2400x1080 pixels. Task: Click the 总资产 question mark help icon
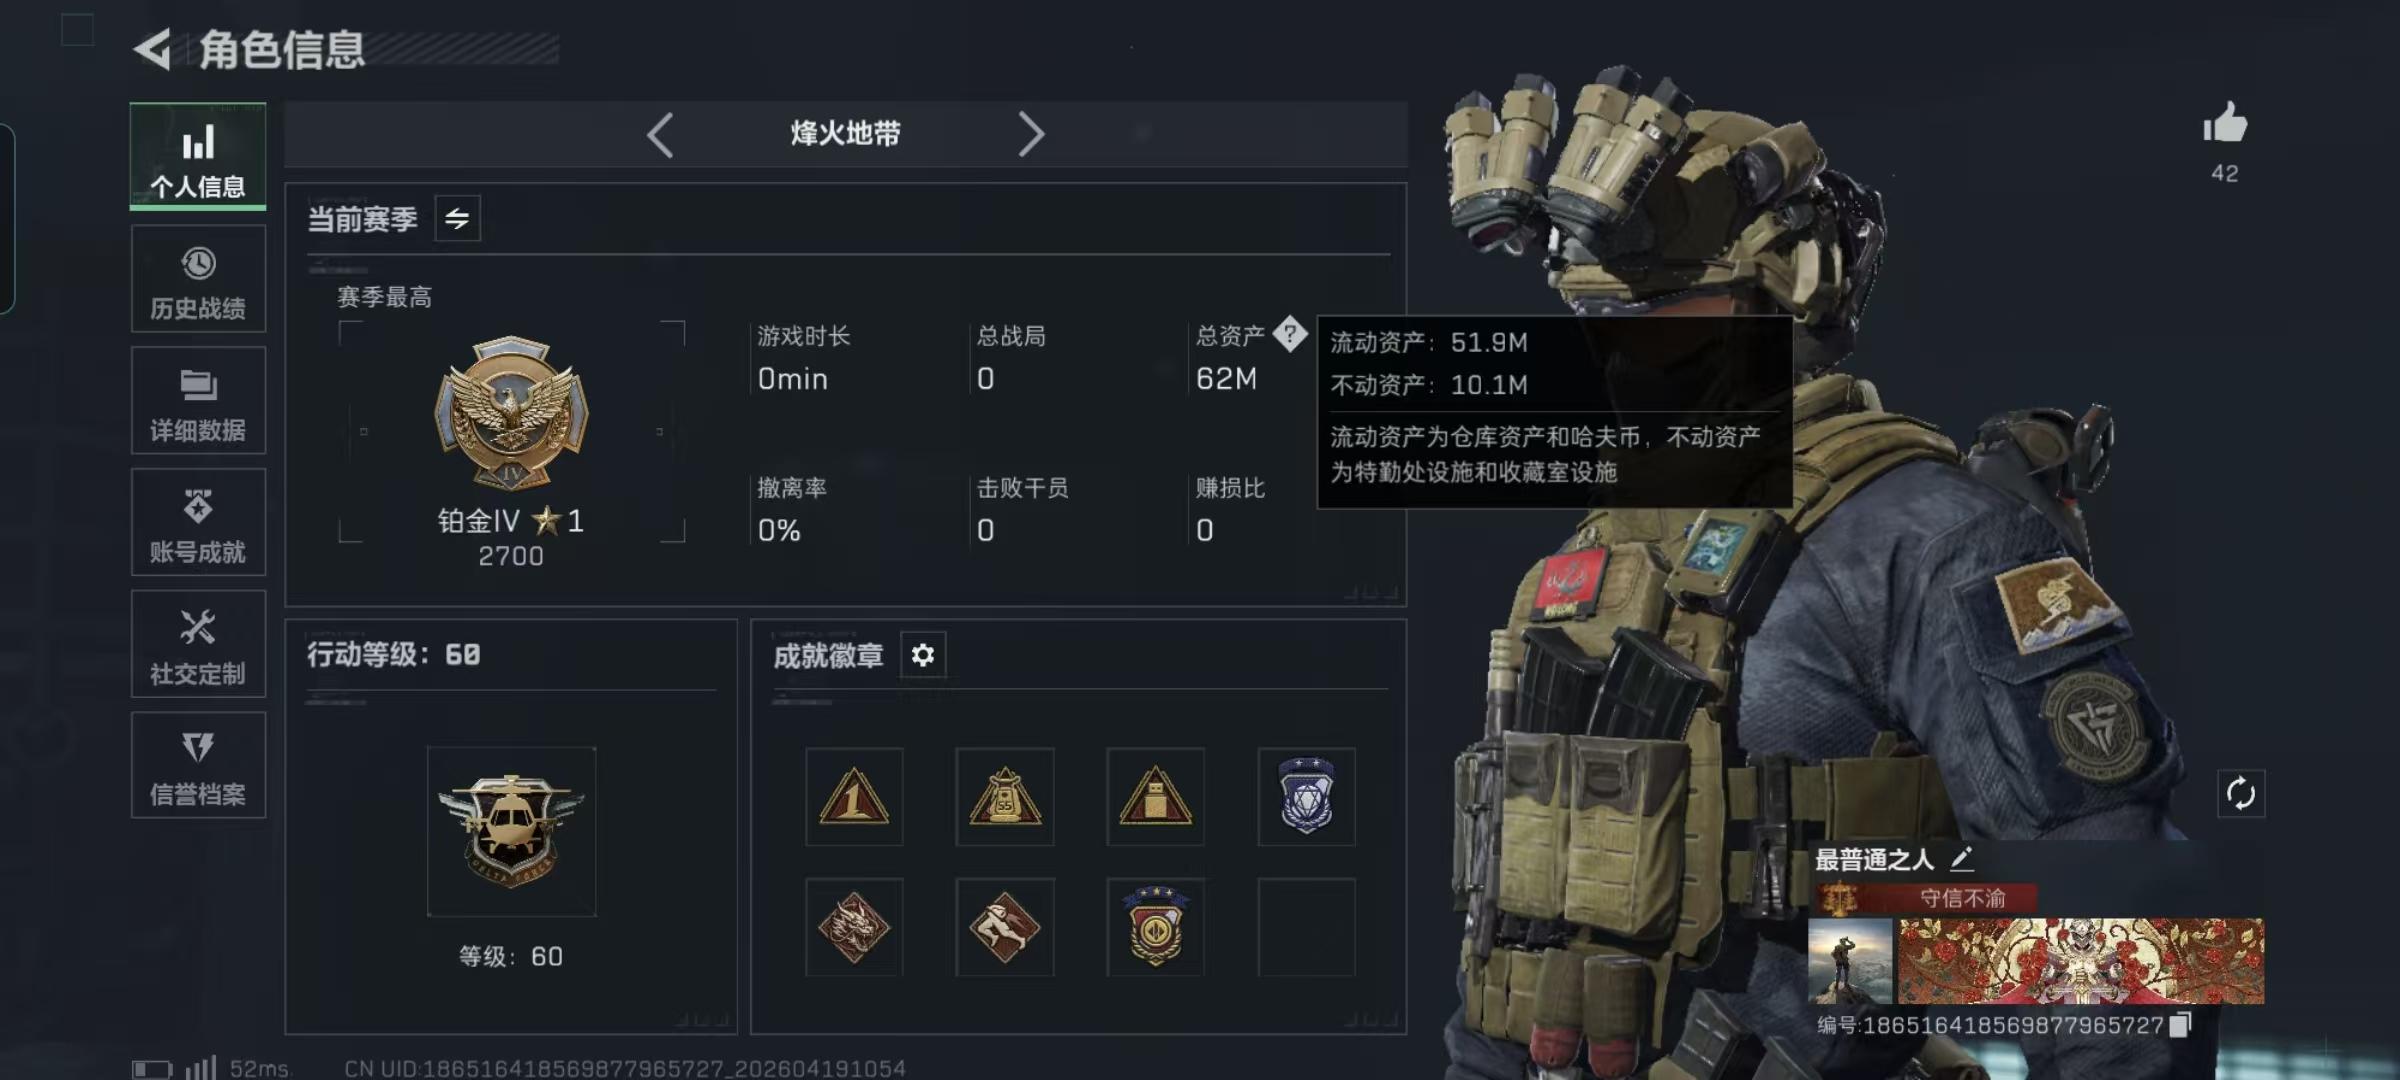1290,334
